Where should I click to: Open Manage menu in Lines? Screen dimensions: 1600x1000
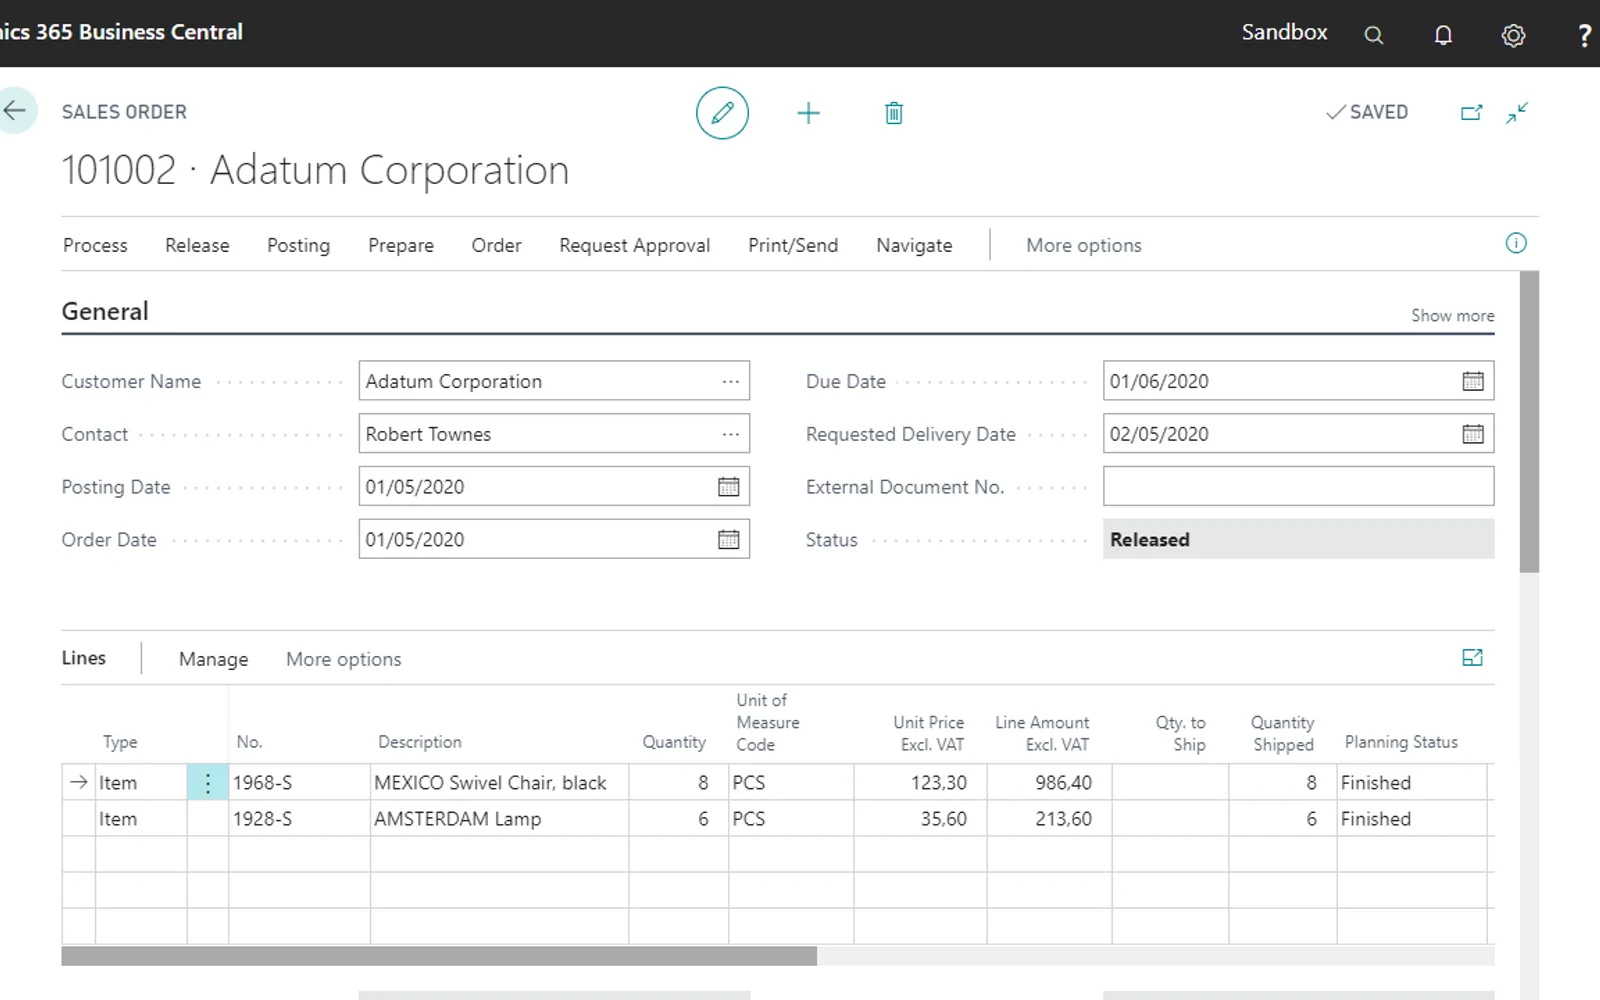(x=214, y=659)
